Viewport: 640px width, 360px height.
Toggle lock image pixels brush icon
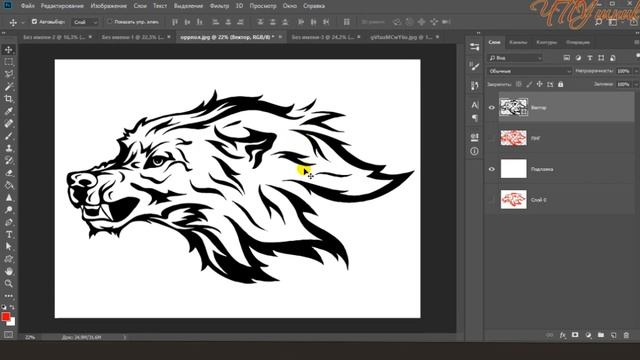click(x=529, y=84)
